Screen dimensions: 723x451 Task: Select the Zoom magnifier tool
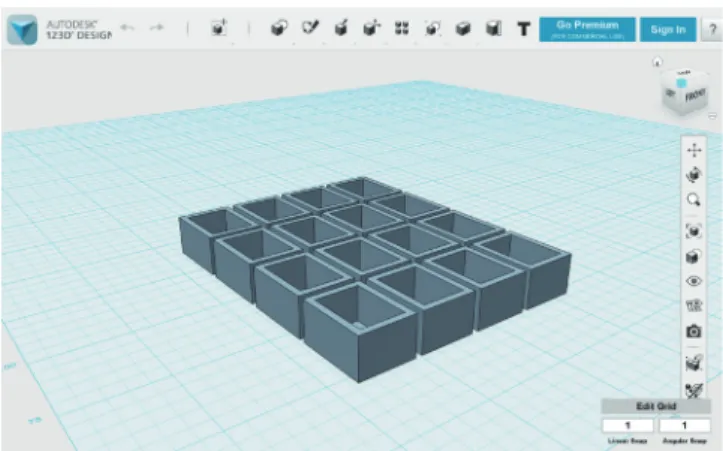pos(693,200)
